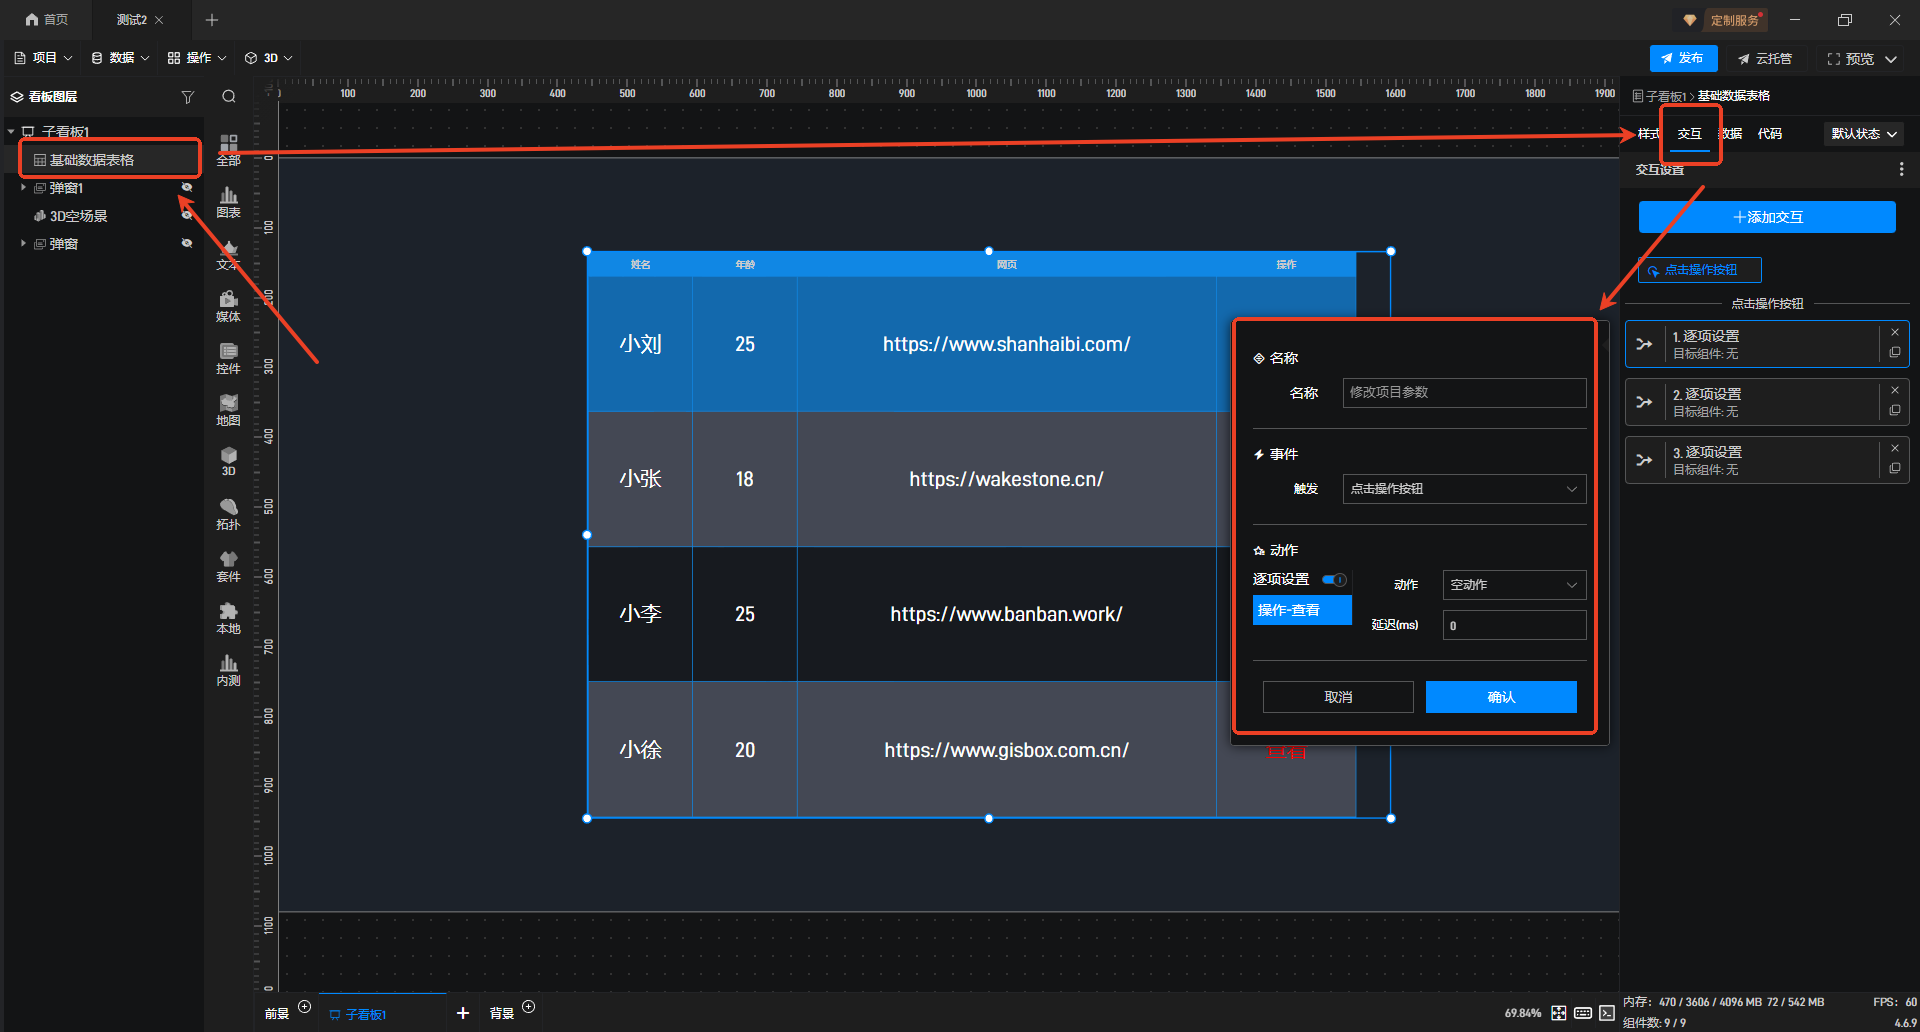
Task: Open the interaction settings three-dot menu
Action: coord(1901,170)
